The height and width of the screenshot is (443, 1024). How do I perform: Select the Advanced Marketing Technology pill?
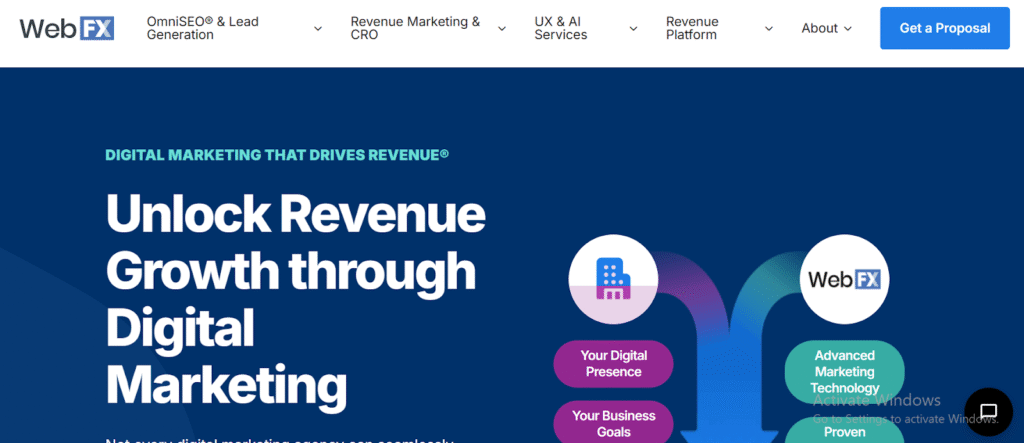(x=844, y=371)
